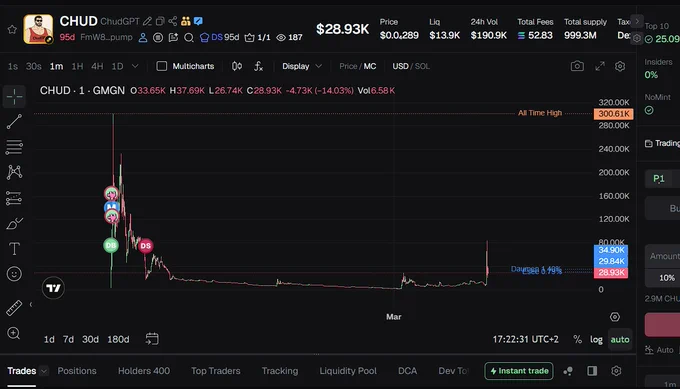Switch currency to SOL
This screenshot has width=680, height=389.
tap(422, 66)
